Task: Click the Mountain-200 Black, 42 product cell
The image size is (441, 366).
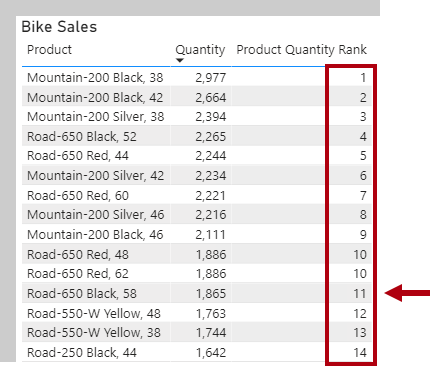Action: [95, 98]
